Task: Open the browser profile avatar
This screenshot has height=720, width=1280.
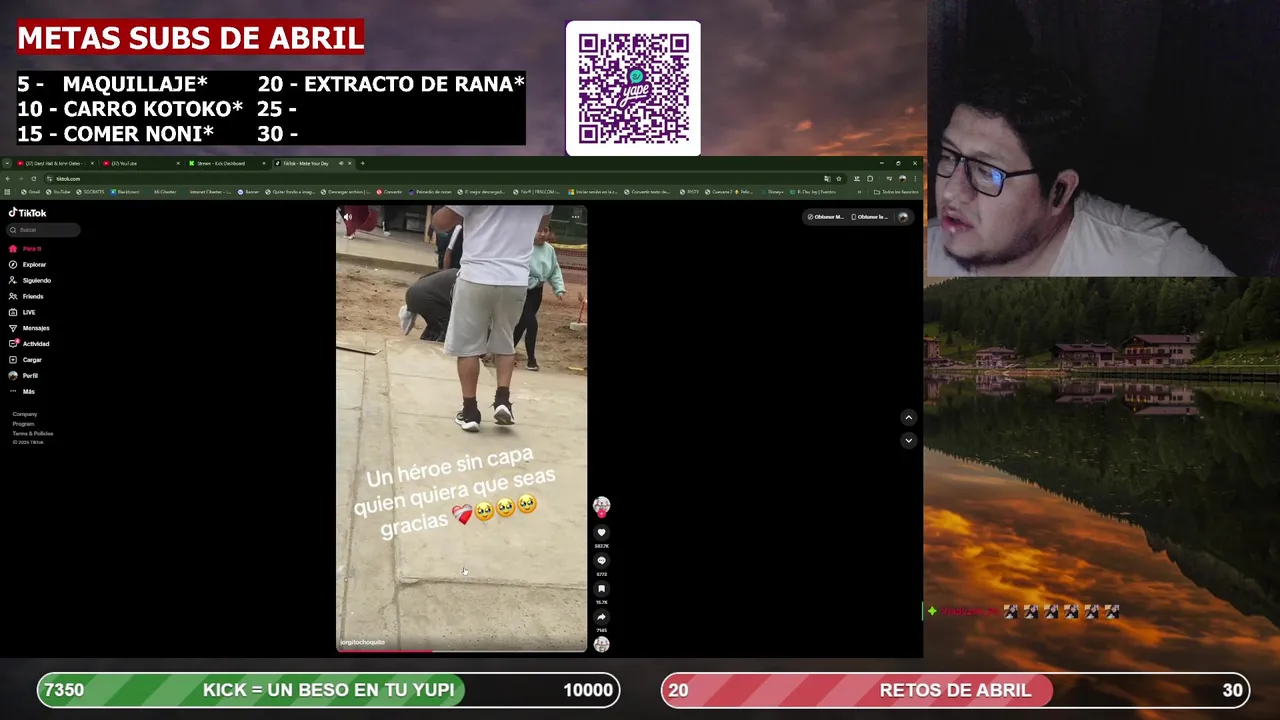Action: coord(902,179)
